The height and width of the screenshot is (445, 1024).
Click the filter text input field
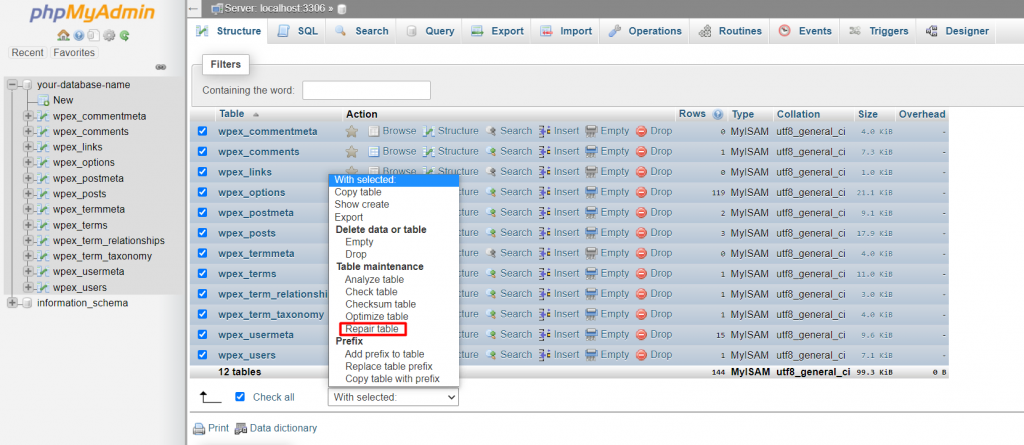tap(366, 90)
